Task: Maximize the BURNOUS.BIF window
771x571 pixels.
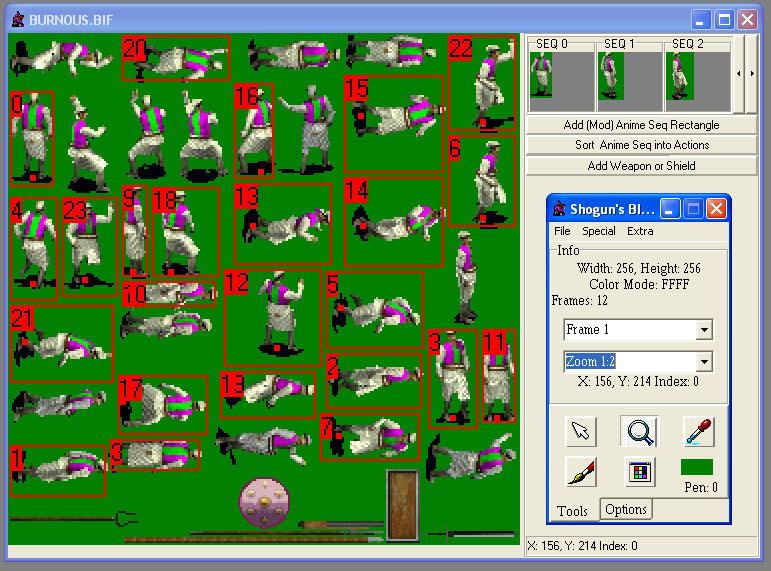Action: point(724,20)
